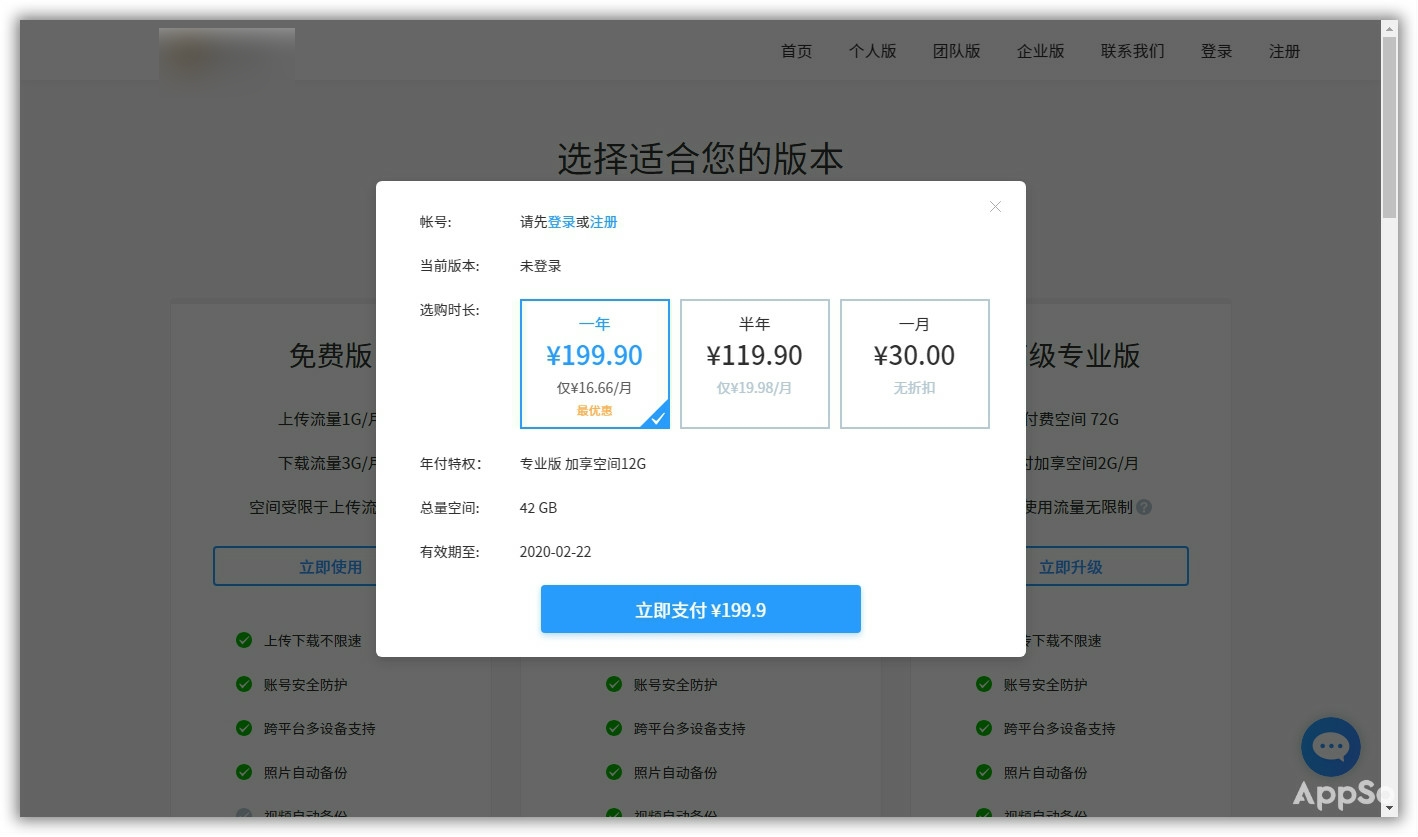The height and width of the screenshot is (837, 1418).
Task: Click the 立即升级 upgrade button
Action: [x=1107, y=566]
